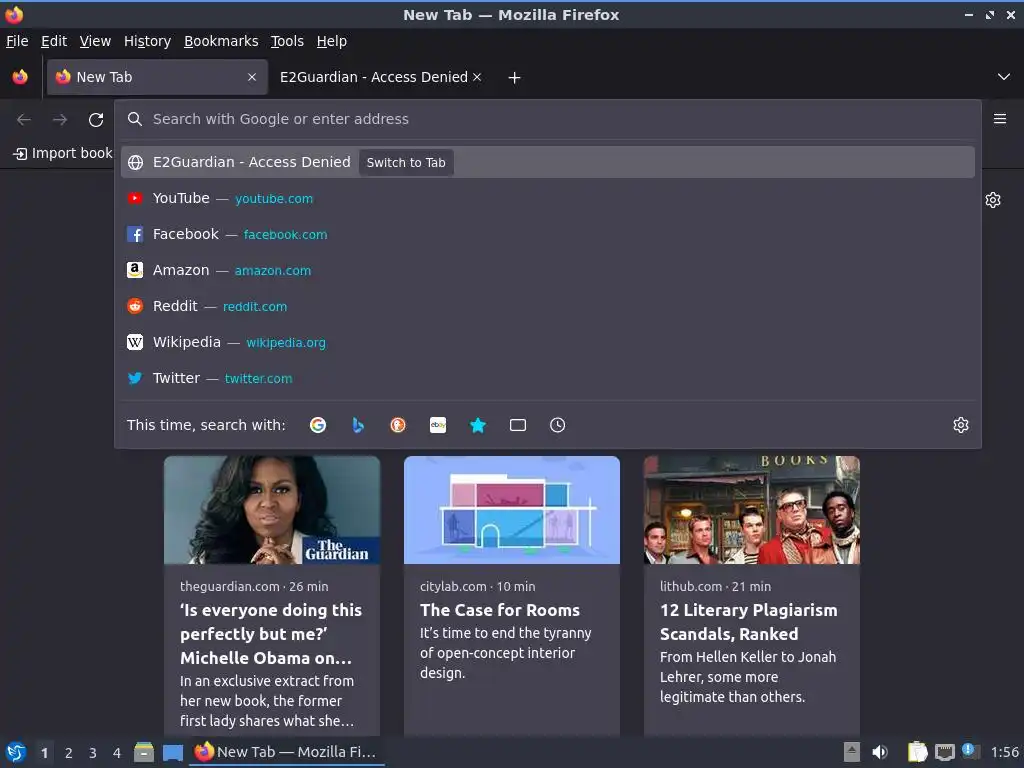
Task: Switch to workspace 2 in taskbar
Action: (x=69, y=753)
